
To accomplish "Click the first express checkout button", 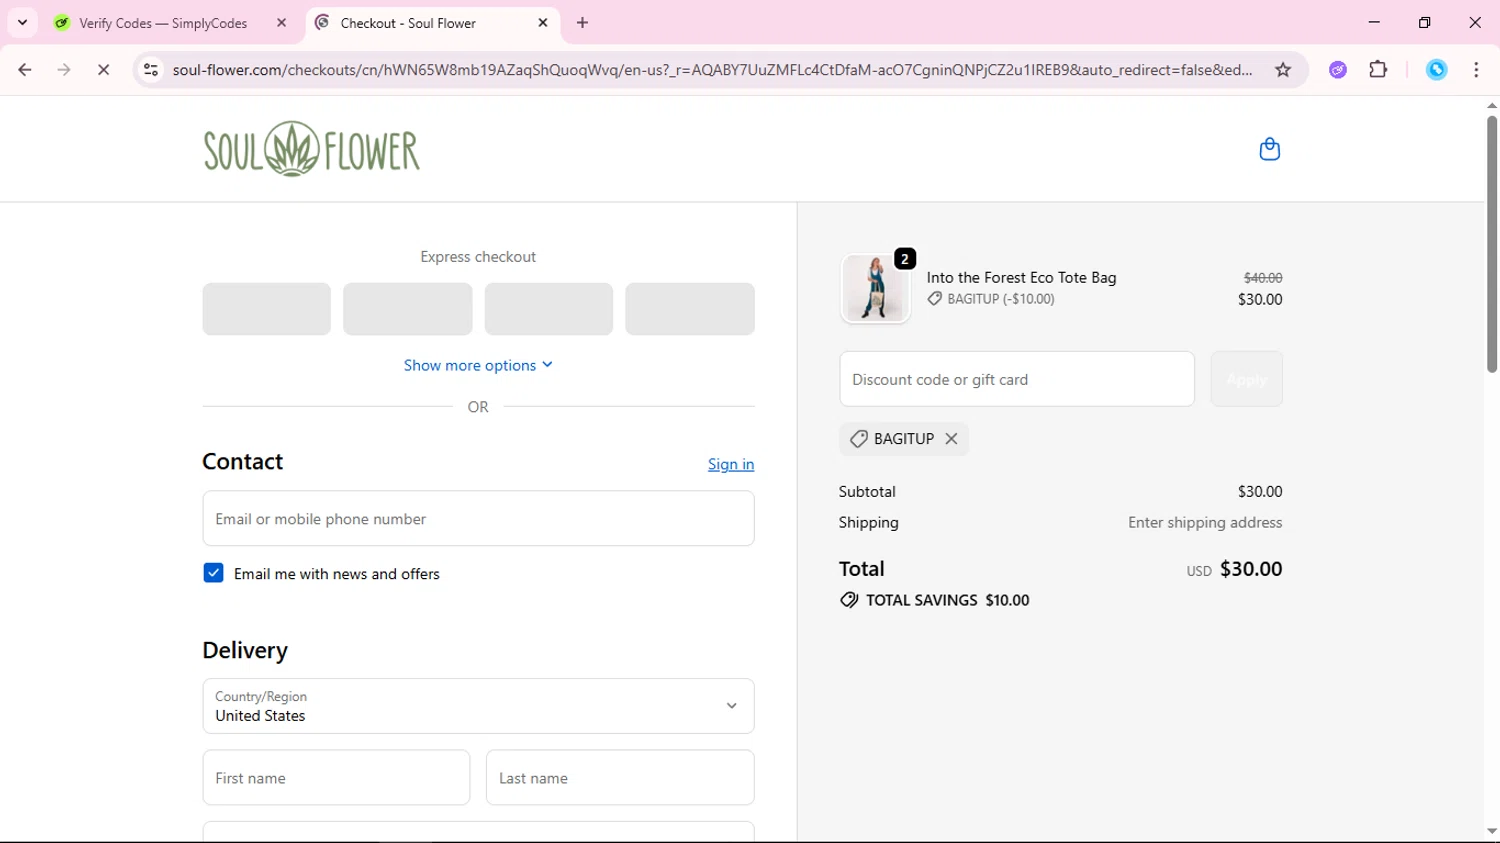I will pyautogui.click(x=266, y=309).
